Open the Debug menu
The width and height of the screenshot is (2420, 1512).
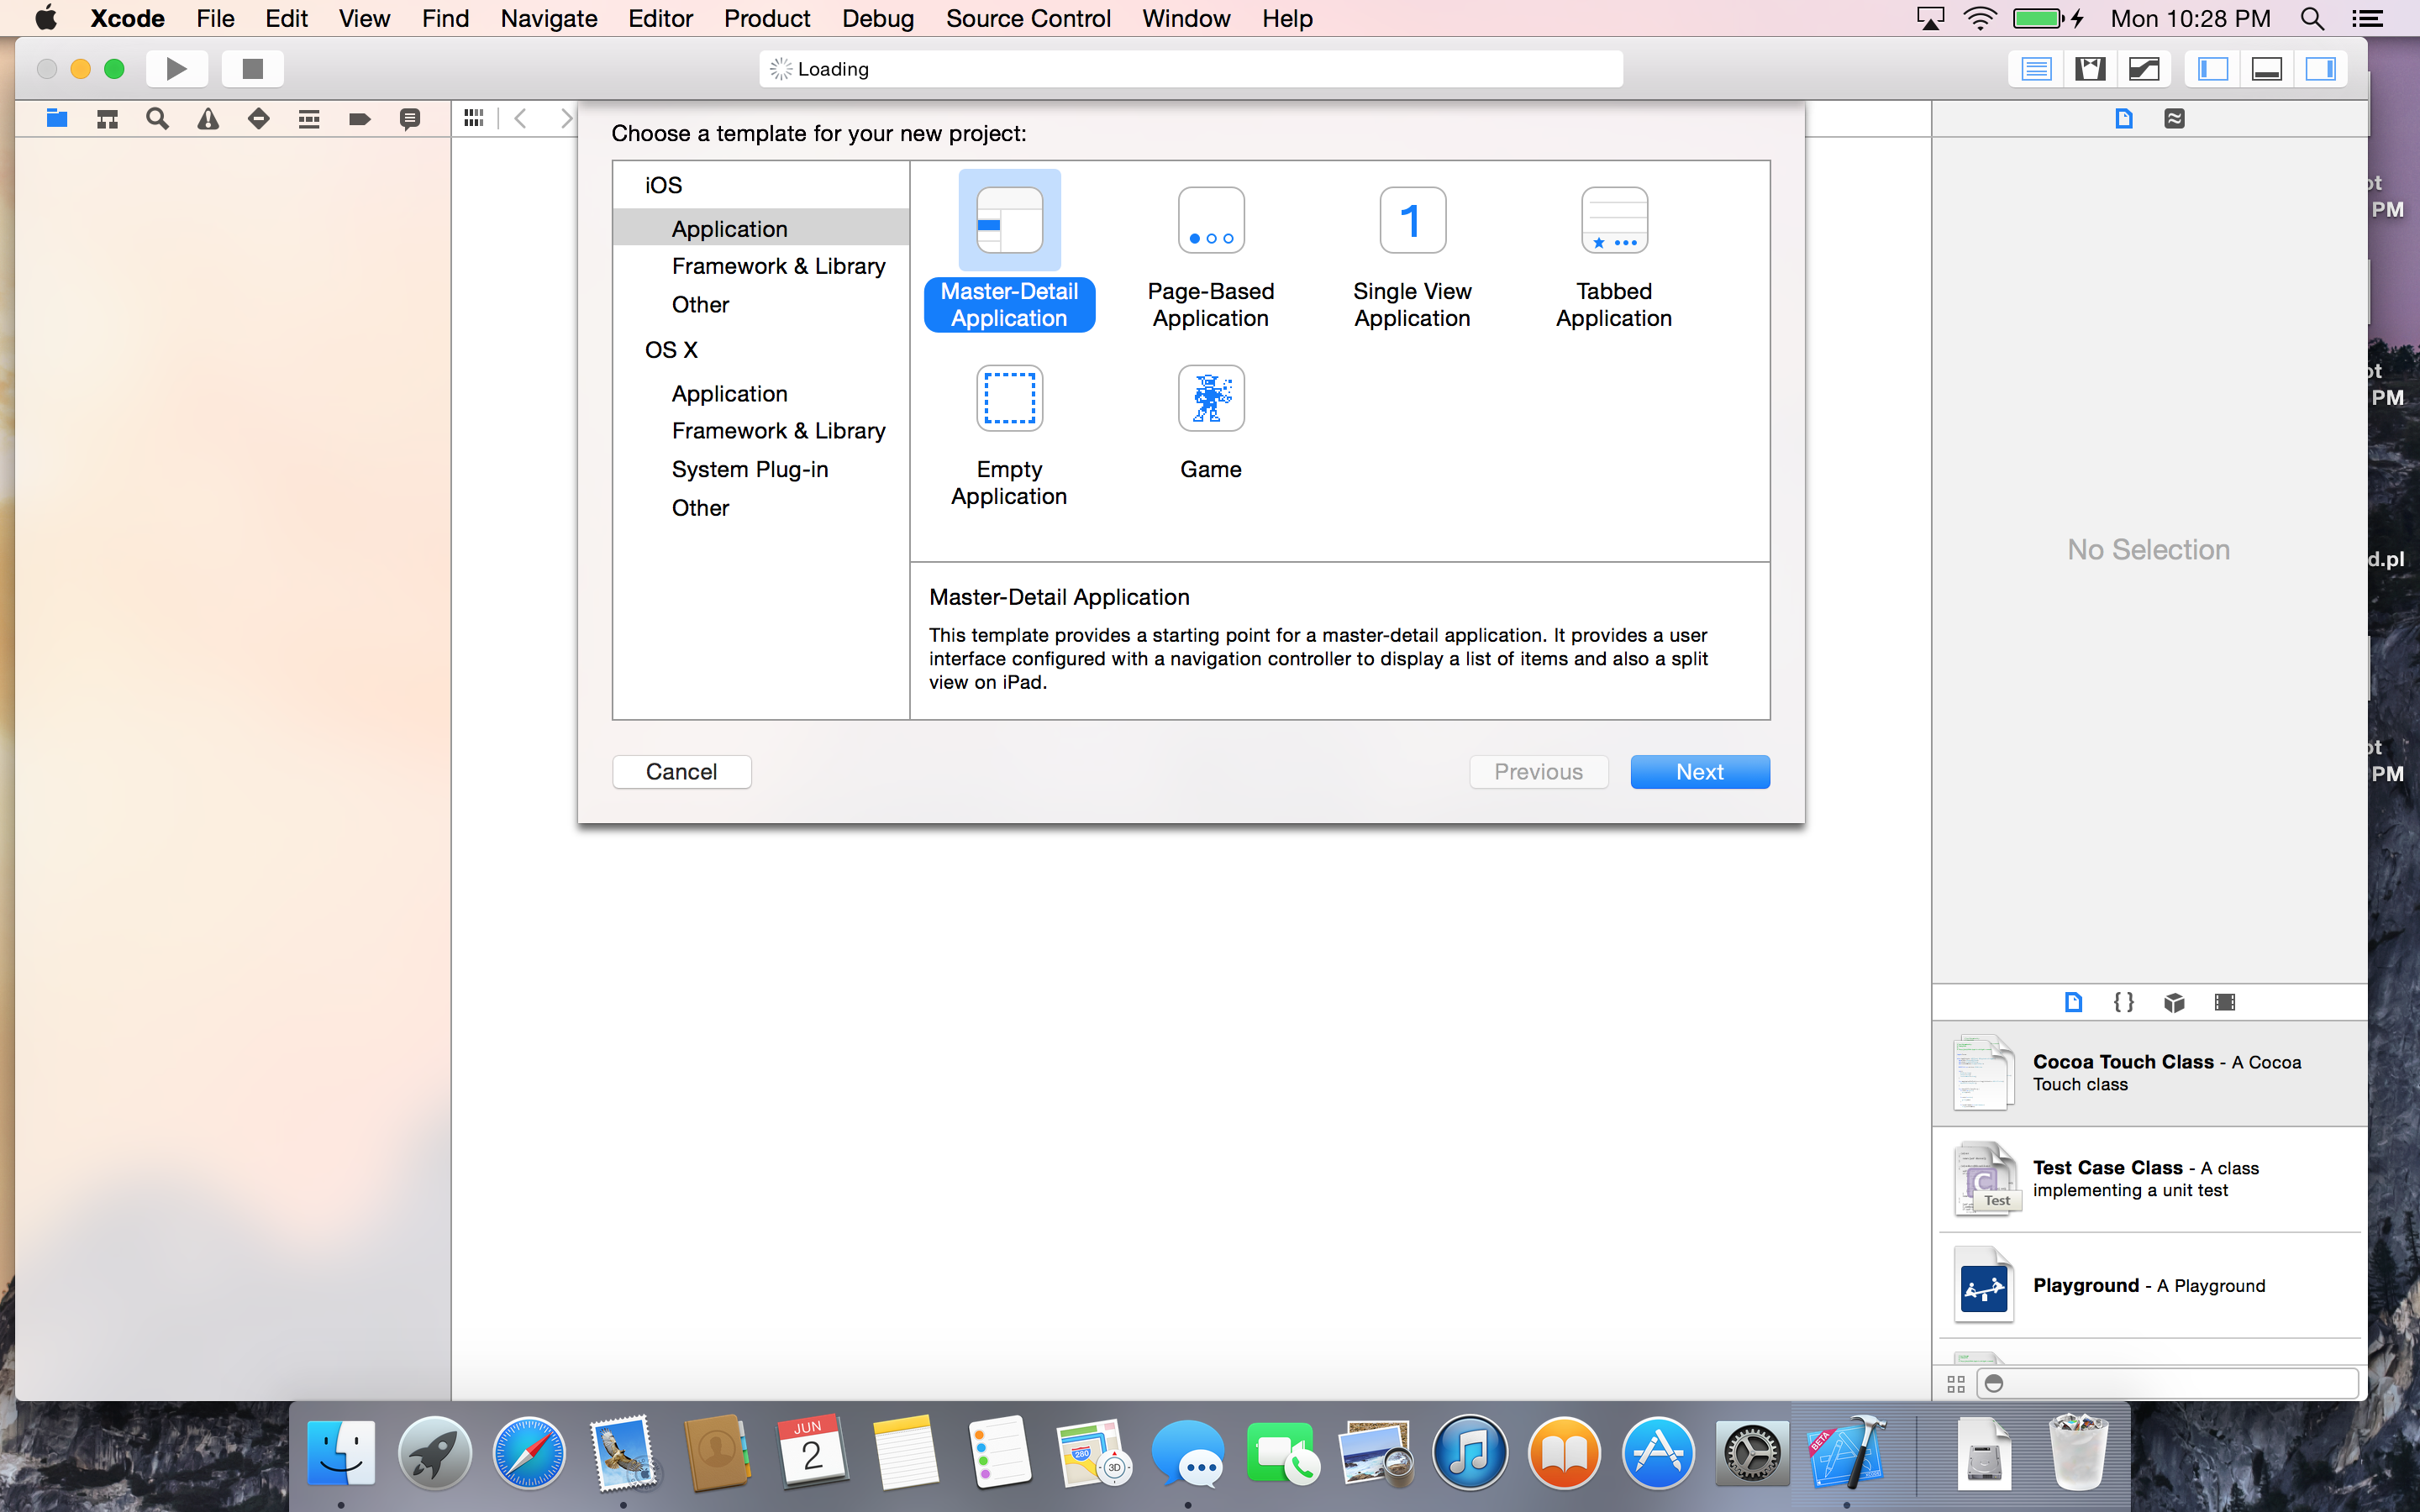click(878, 18)
